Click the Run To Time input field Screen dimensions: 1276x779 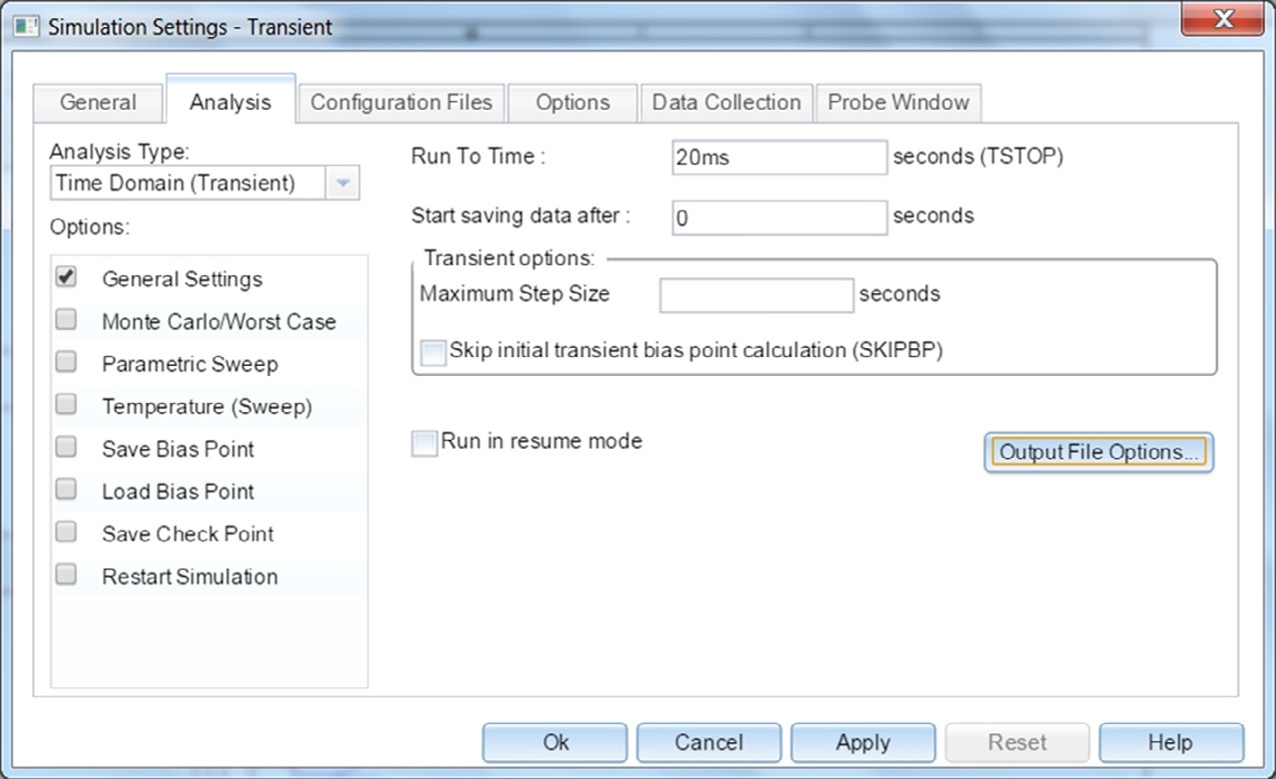778,158
